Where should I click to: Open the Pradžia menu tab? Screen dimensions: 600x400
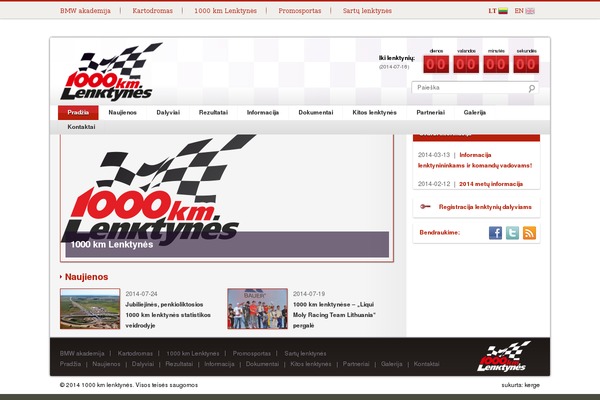tap(78, 113)
